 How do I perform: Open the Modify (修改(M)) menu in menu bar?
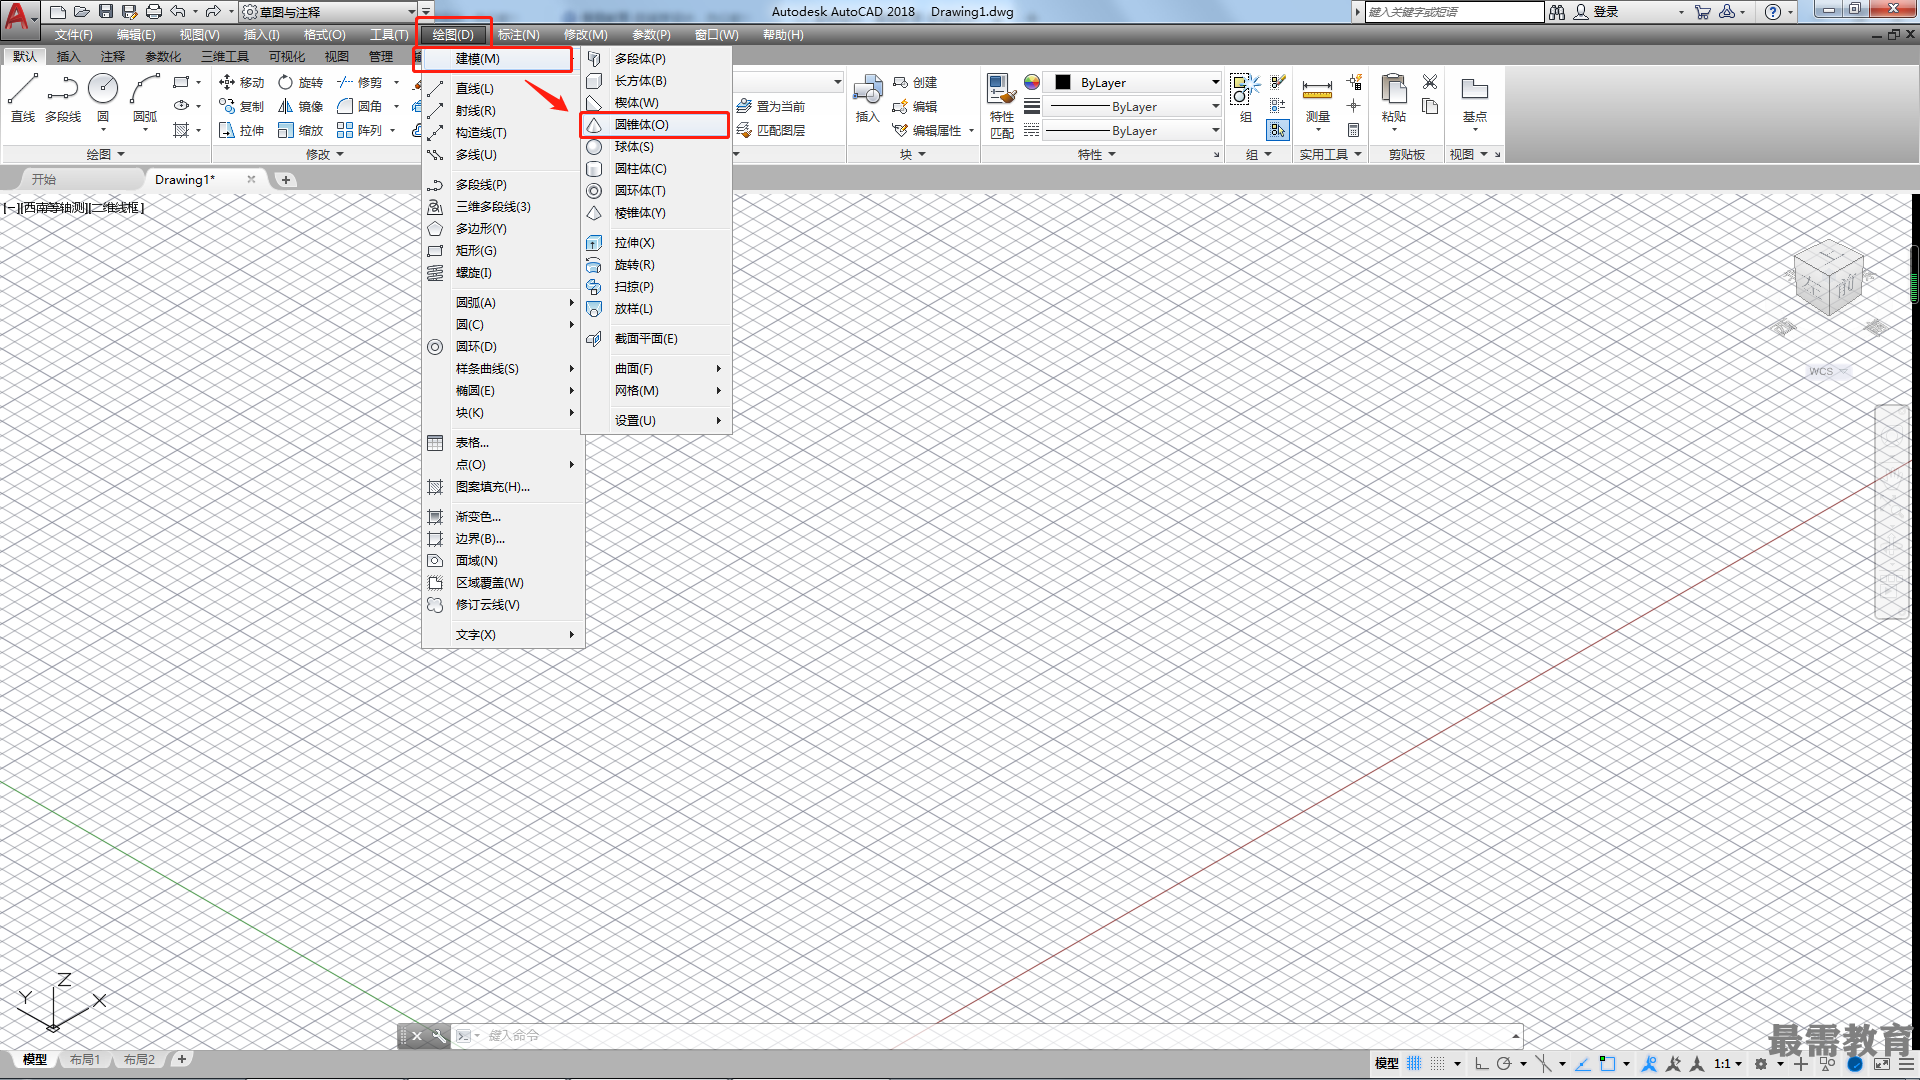pos(585,35)
